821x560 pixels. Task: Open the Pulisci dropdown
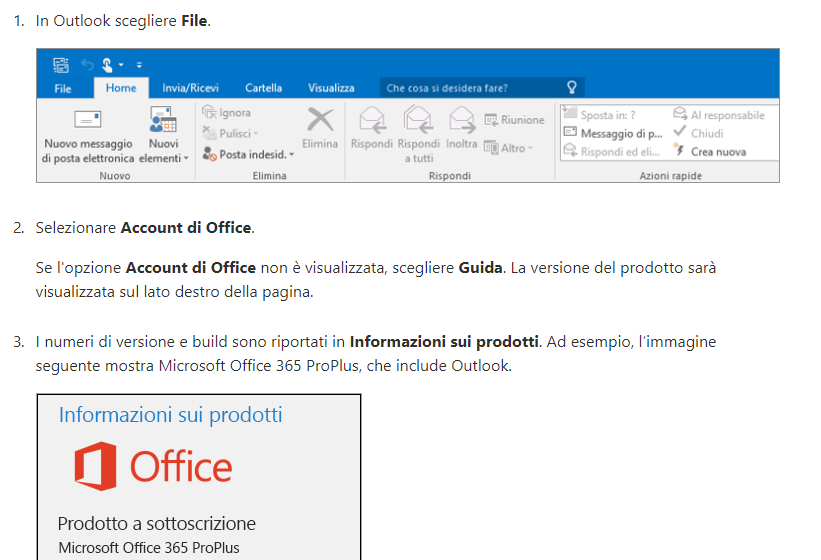[230, 133]
